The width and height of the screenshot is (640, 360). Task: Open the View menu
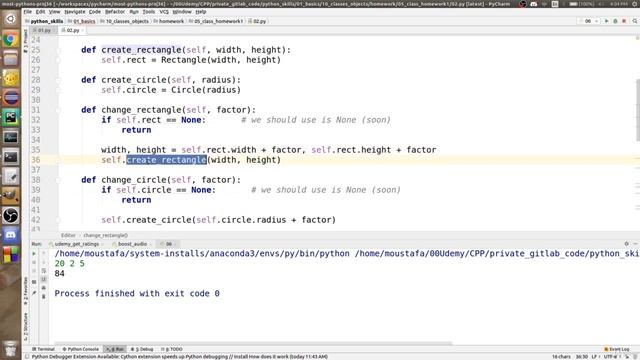coord(54,12)
